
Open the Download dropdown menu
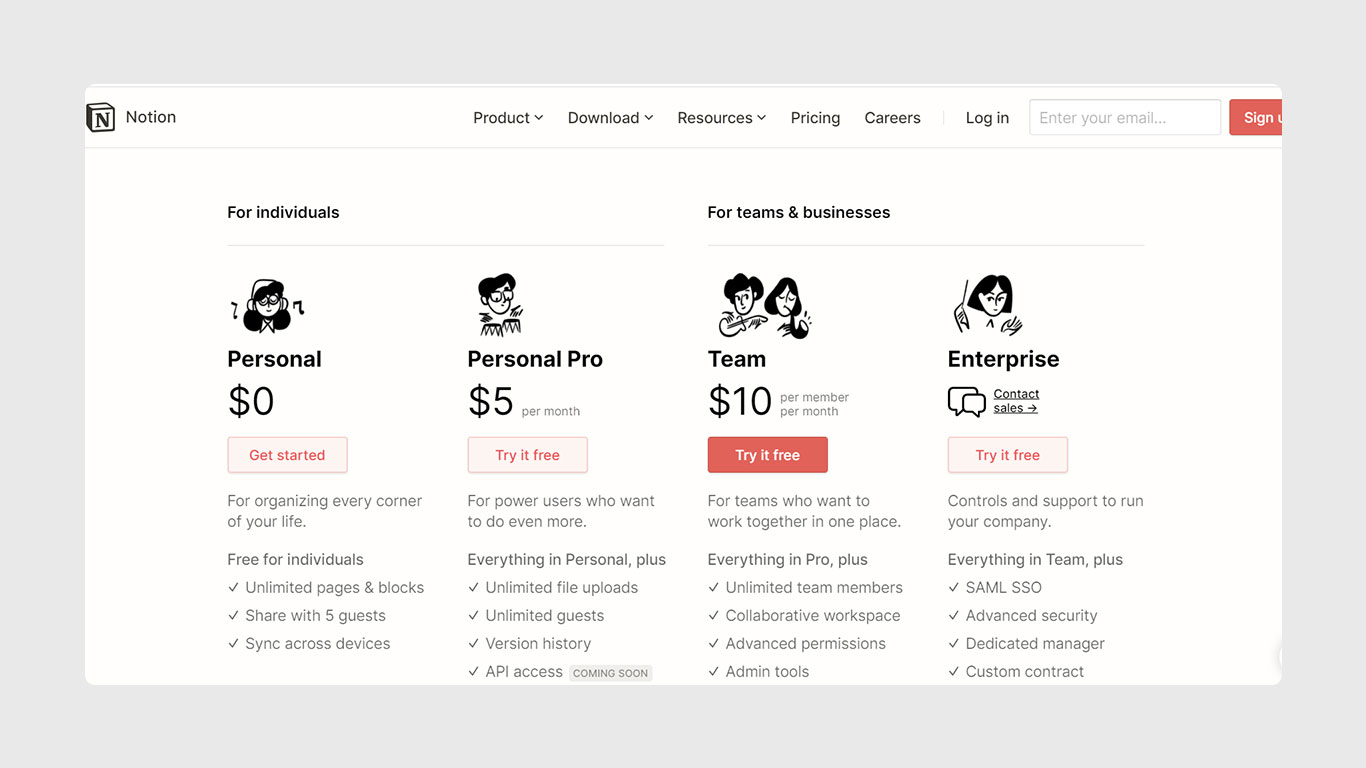(x=610, y=118)
